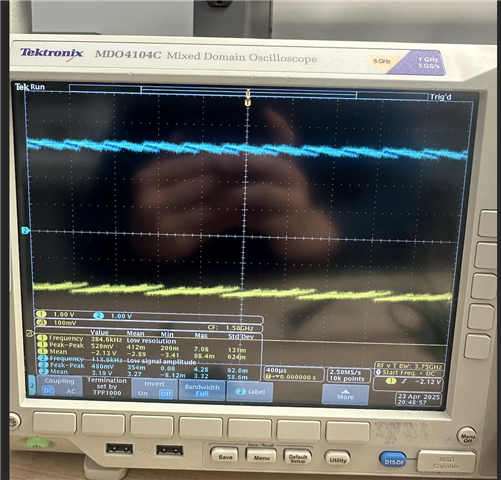Click the Trig'd status indicator
The width and height of the screenshot is (501, 480).
pos(440,97)
